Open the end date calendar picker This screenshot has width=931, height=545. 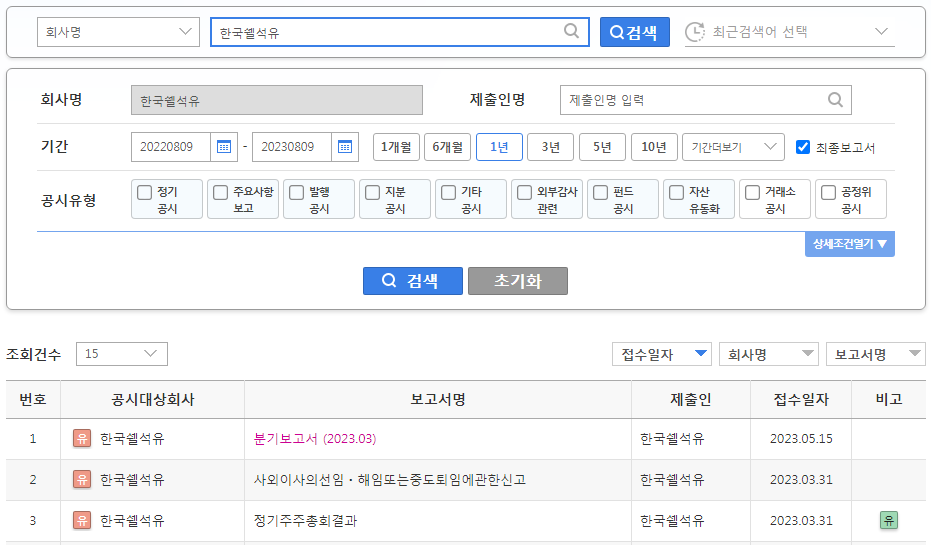point(345,147)
